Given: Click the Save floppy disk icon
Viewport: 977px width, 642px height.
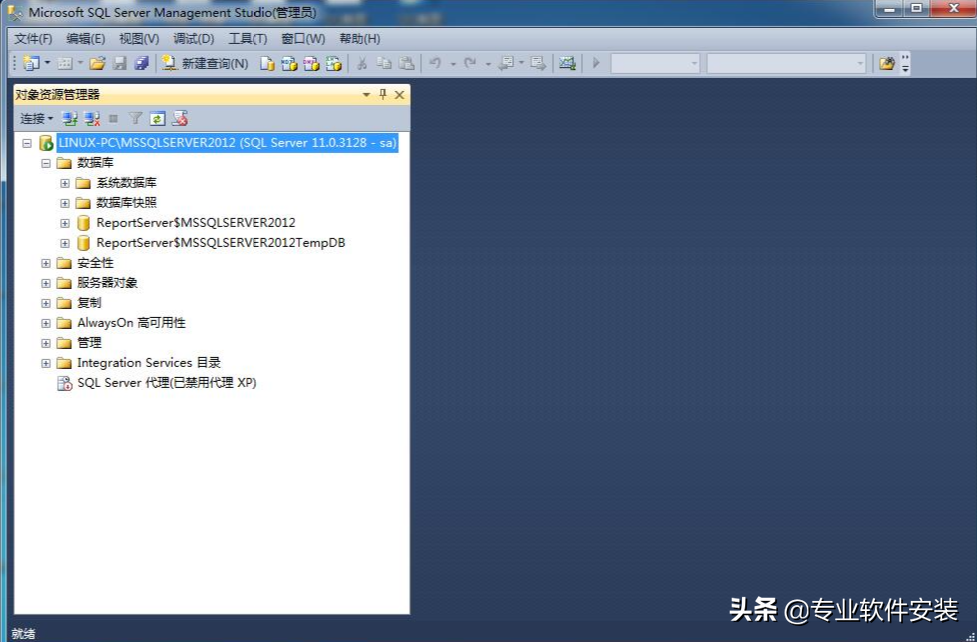Looking at the screenshot, I should pos(120,63).
